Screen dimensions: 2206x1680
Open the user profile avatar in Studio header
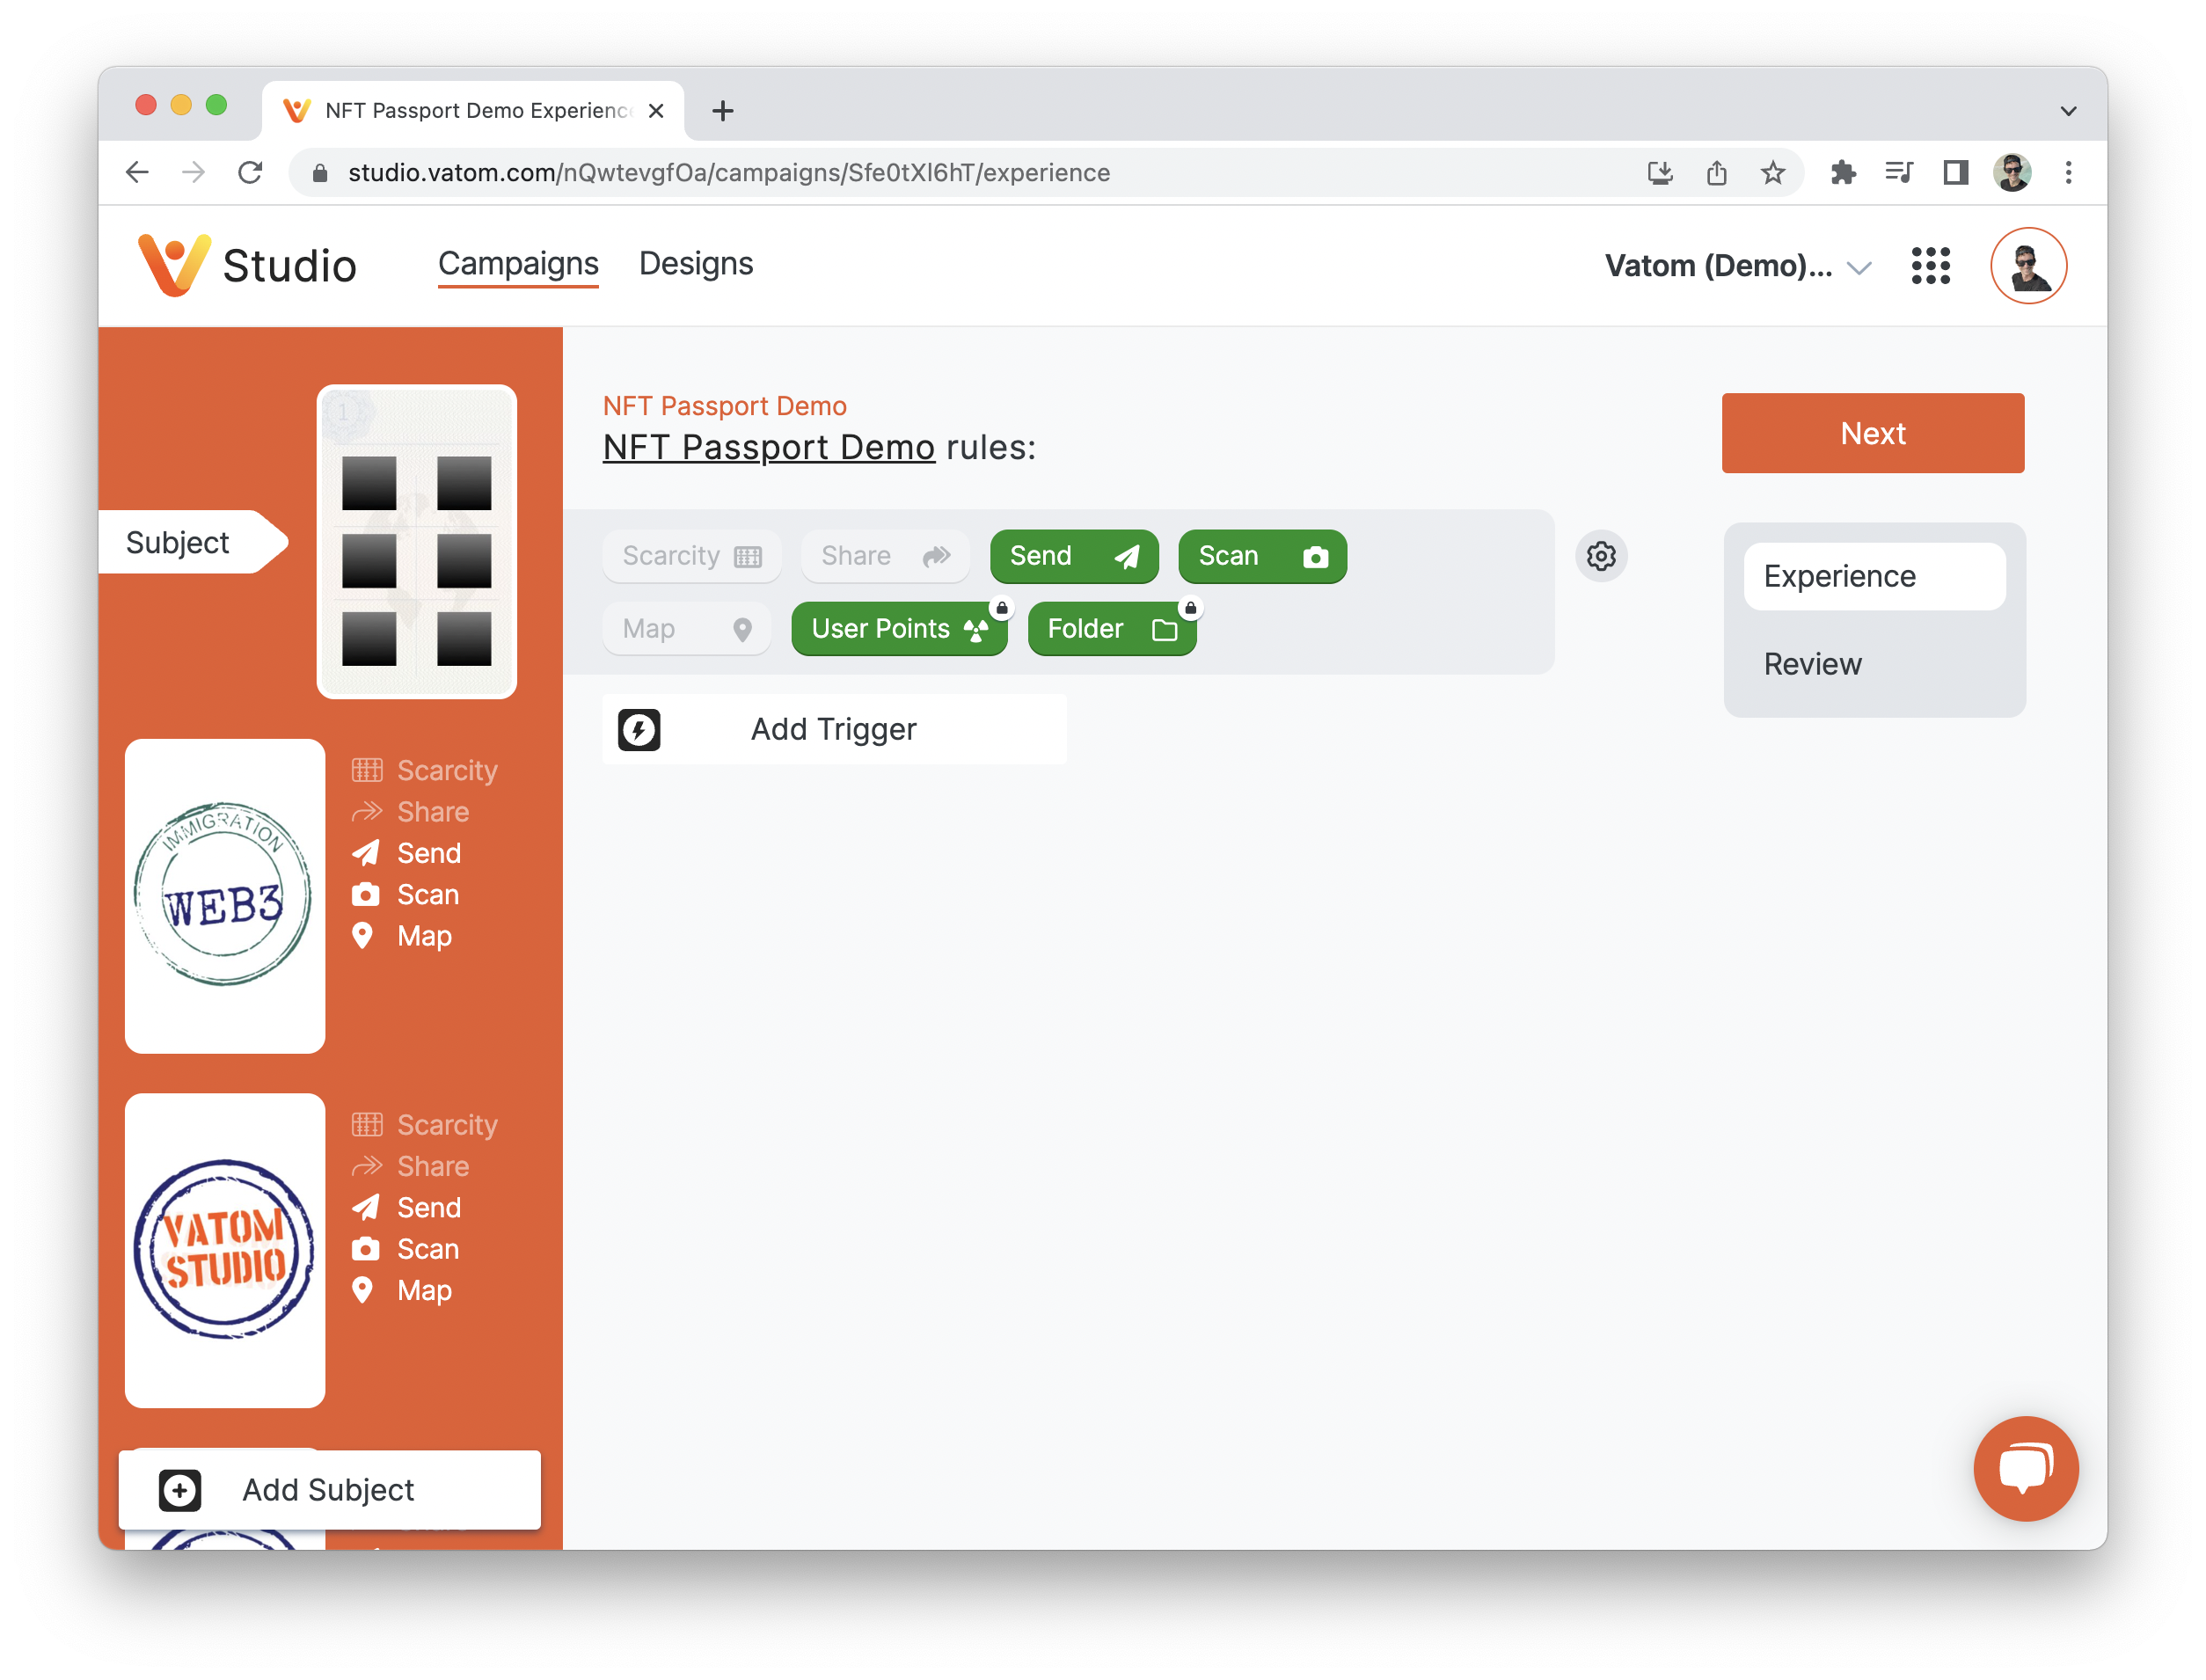(2028, 265)
